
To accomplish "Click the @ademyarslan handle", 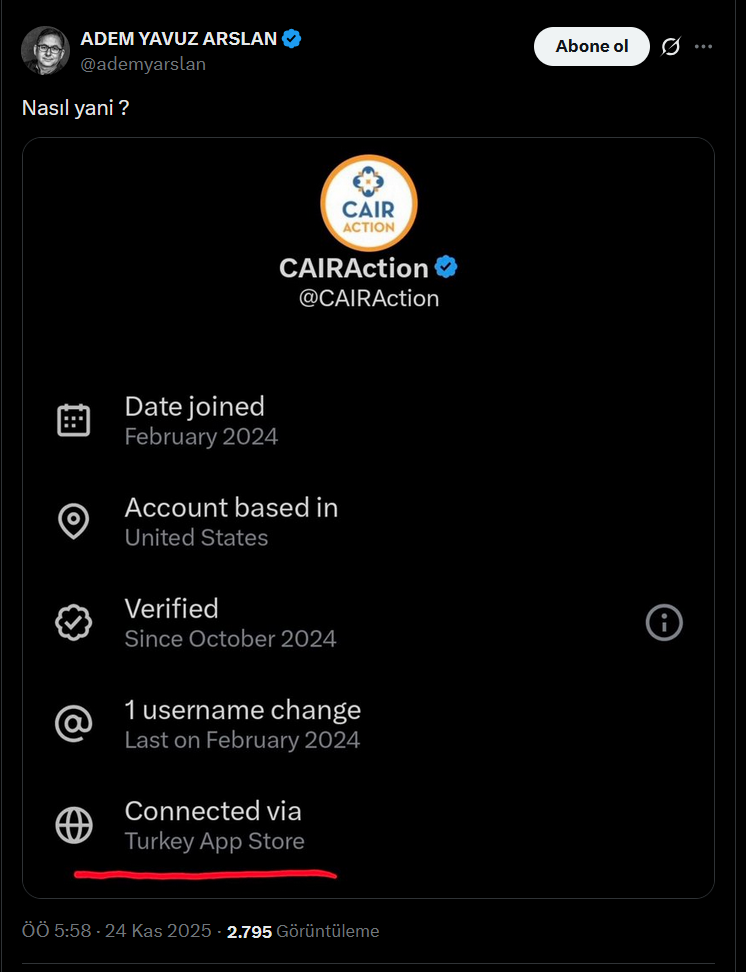I will tap(142, 63).
